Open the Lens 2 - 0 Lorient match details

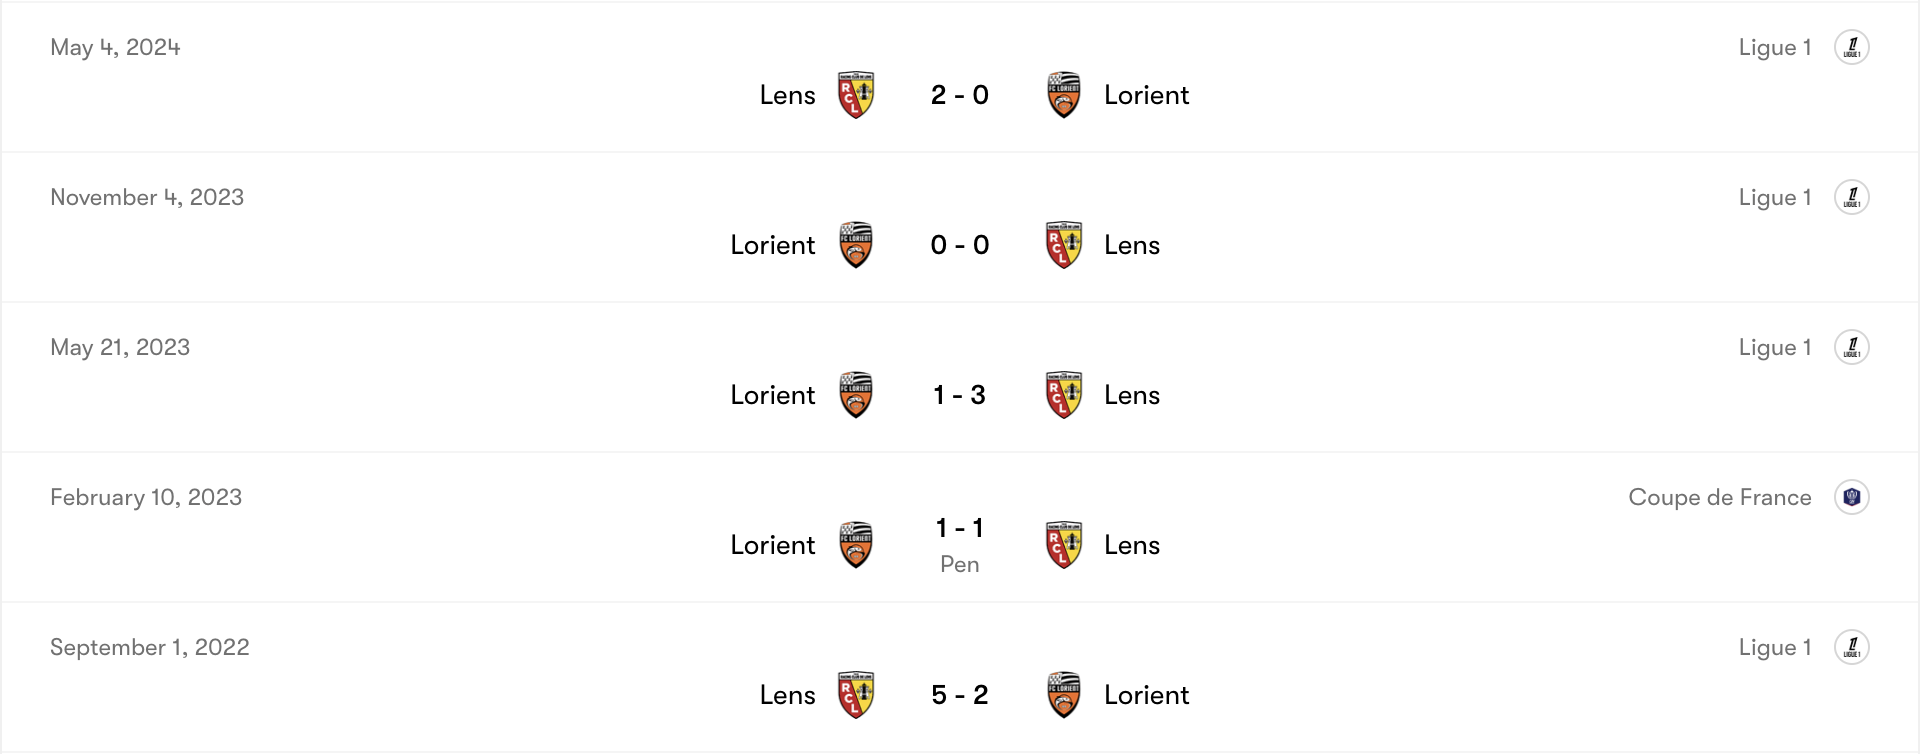pyautogui.click(x=960, y=94)
